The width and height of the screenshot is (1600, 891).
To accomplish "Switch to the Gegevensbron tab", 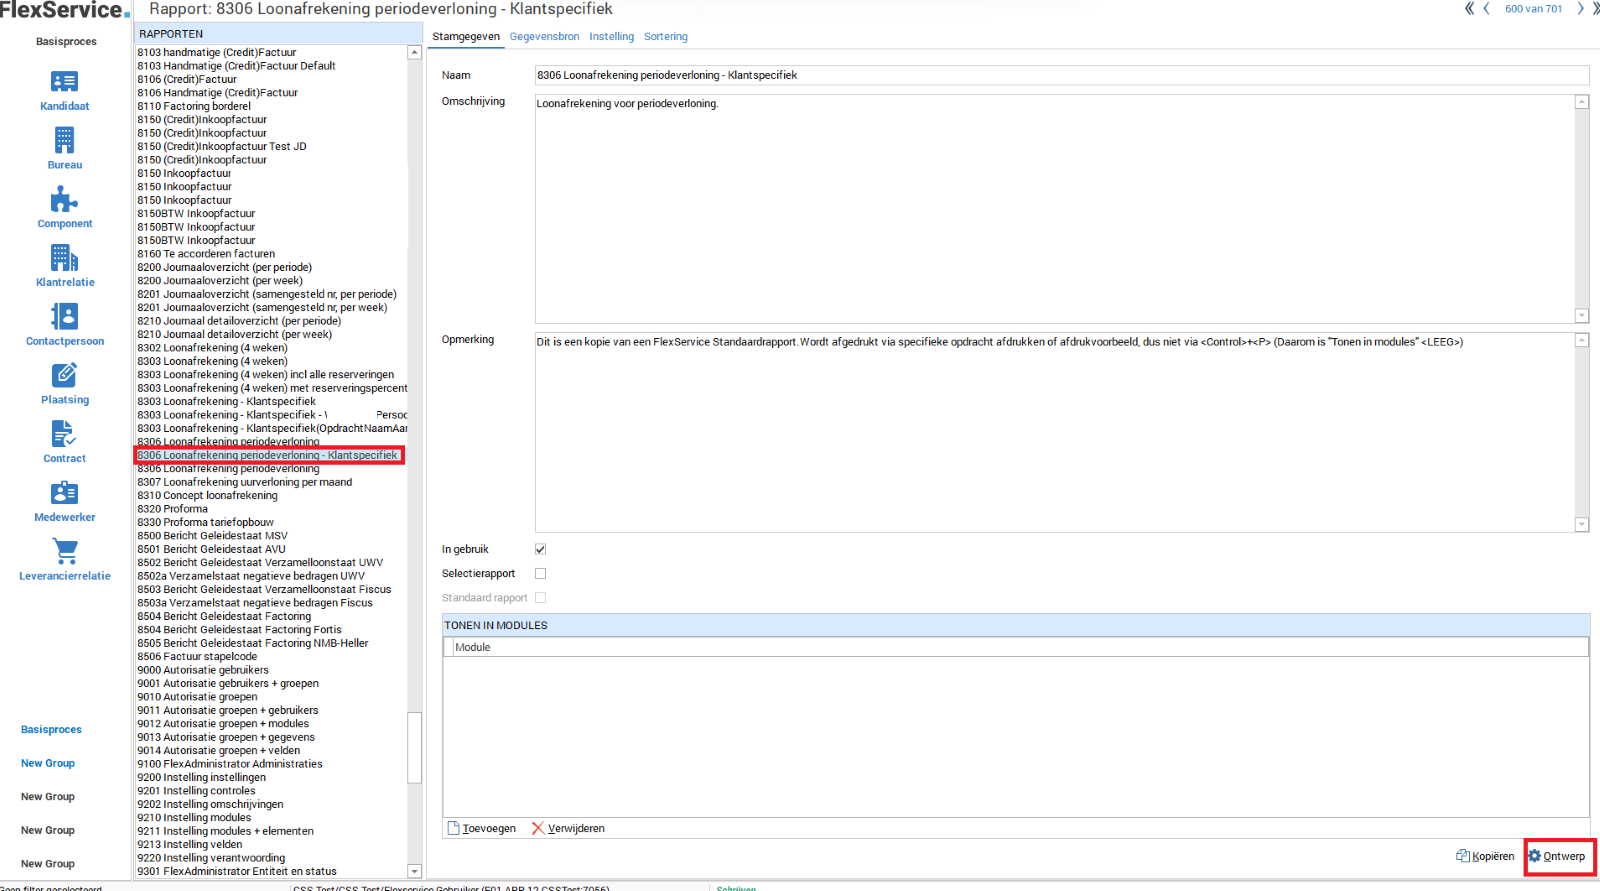I will (x=544, y=37).
